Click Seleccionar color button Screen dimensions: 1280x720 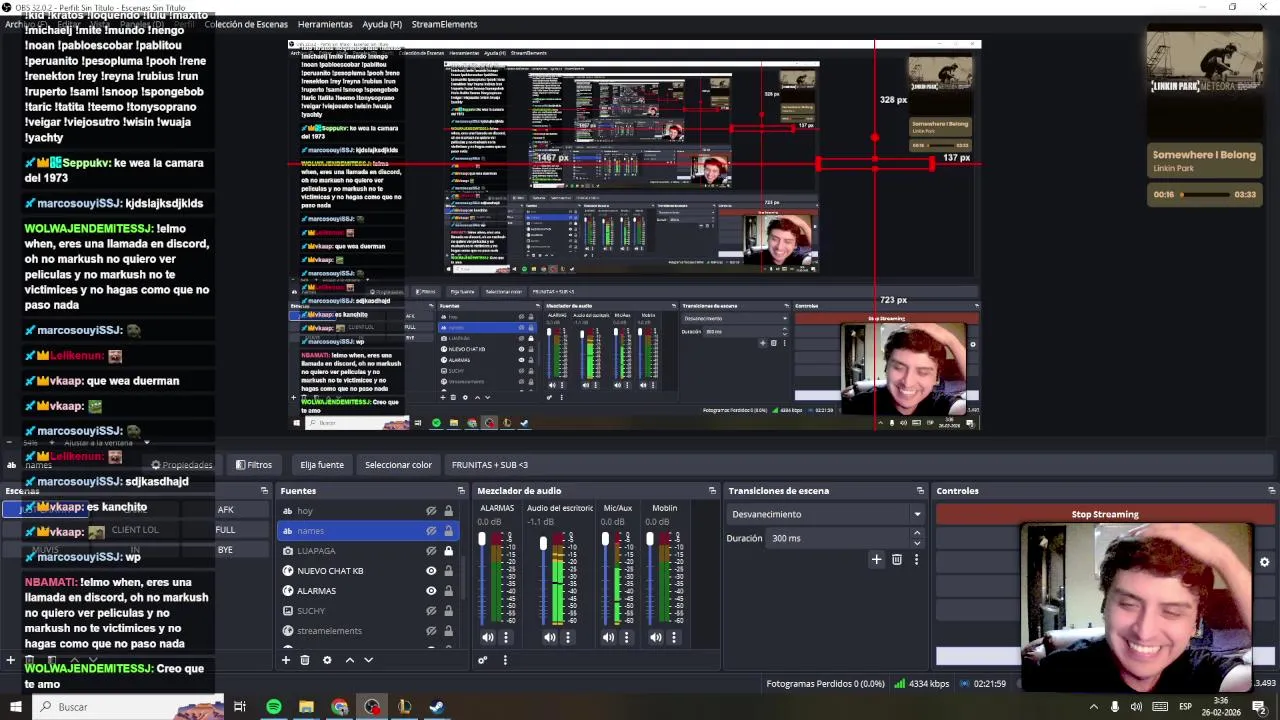[x=398, y=465]
